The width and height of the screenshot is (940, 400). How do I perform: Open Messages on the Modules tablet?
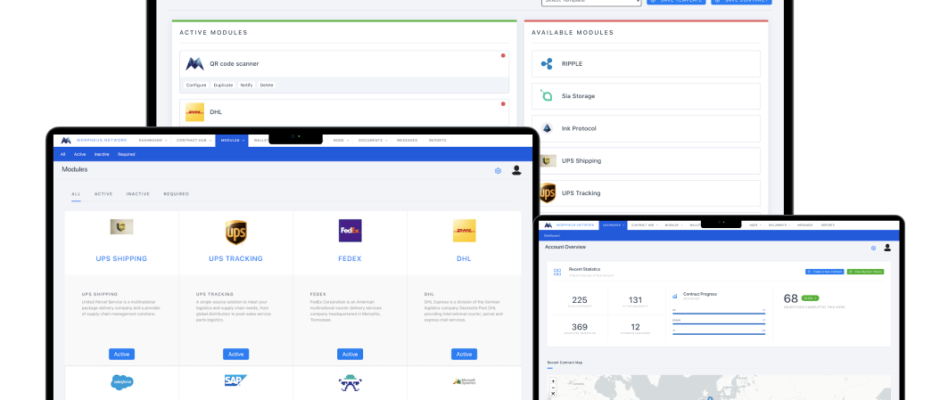[x=407, y=140]
